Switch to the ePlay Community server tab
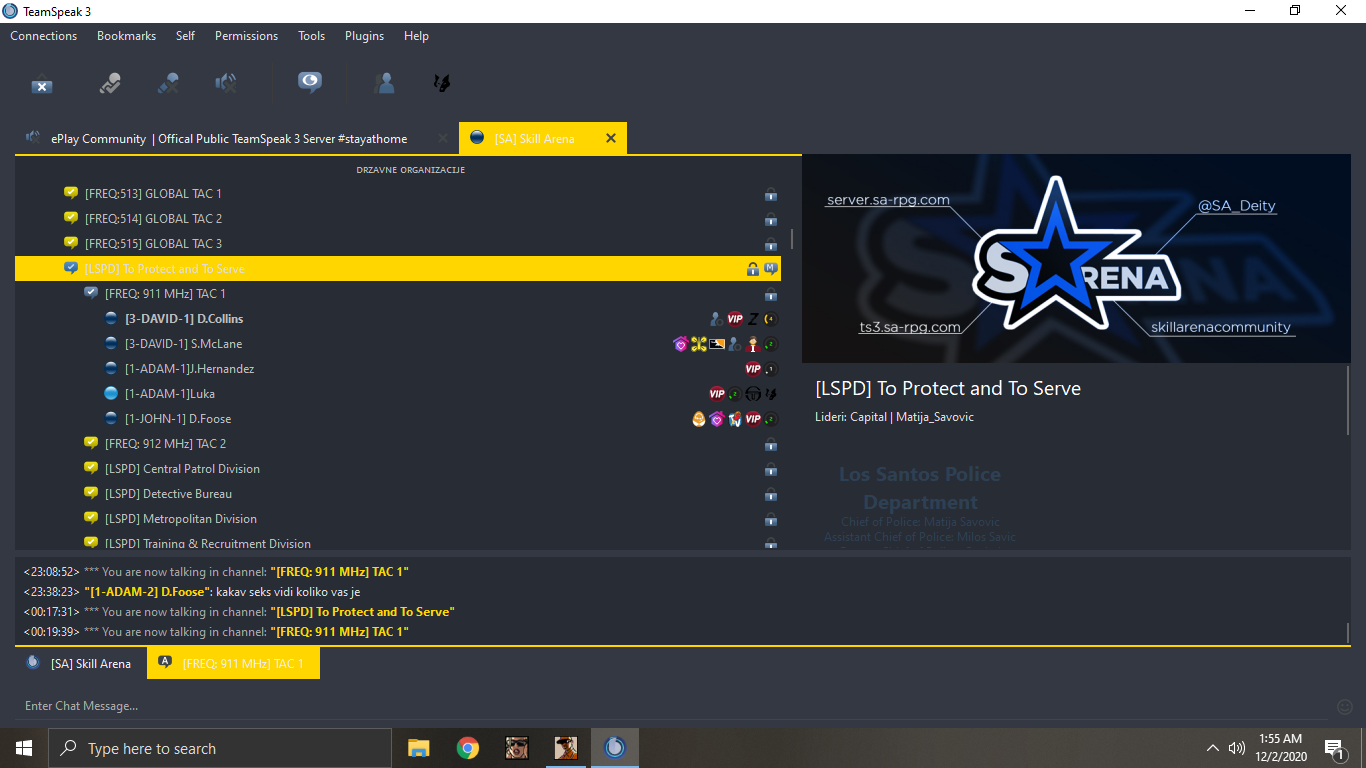The width and height of the screenshot is (1366, 768). point(237,138)
